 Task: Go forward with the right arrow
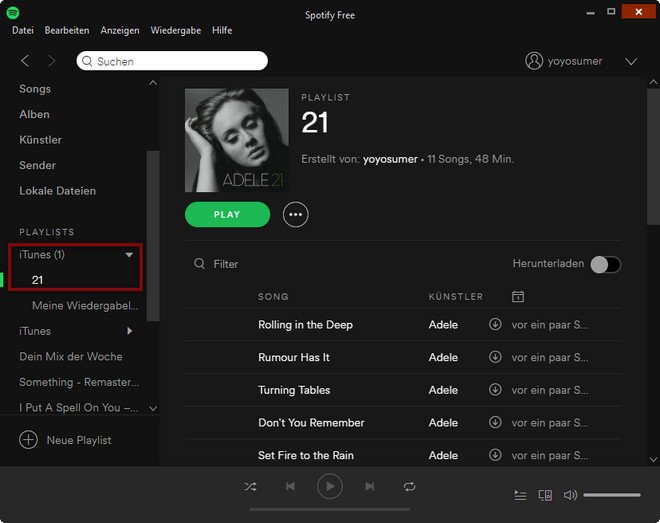pos(51,61)
